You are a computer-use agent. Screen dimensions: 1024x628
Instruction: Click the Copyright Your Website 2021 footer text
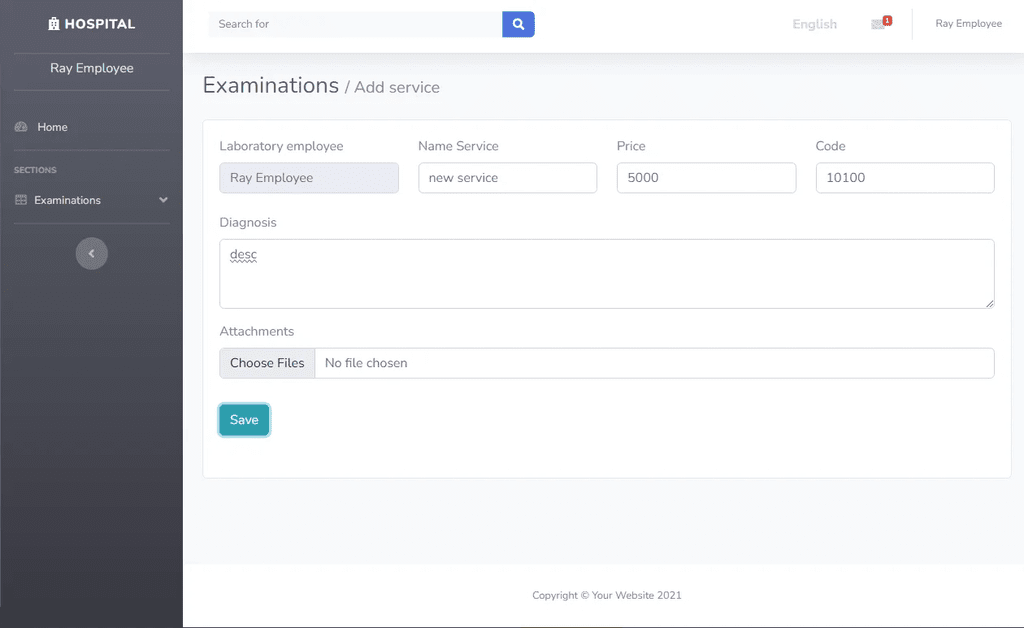pyautogui.click(x=607, y=595)
